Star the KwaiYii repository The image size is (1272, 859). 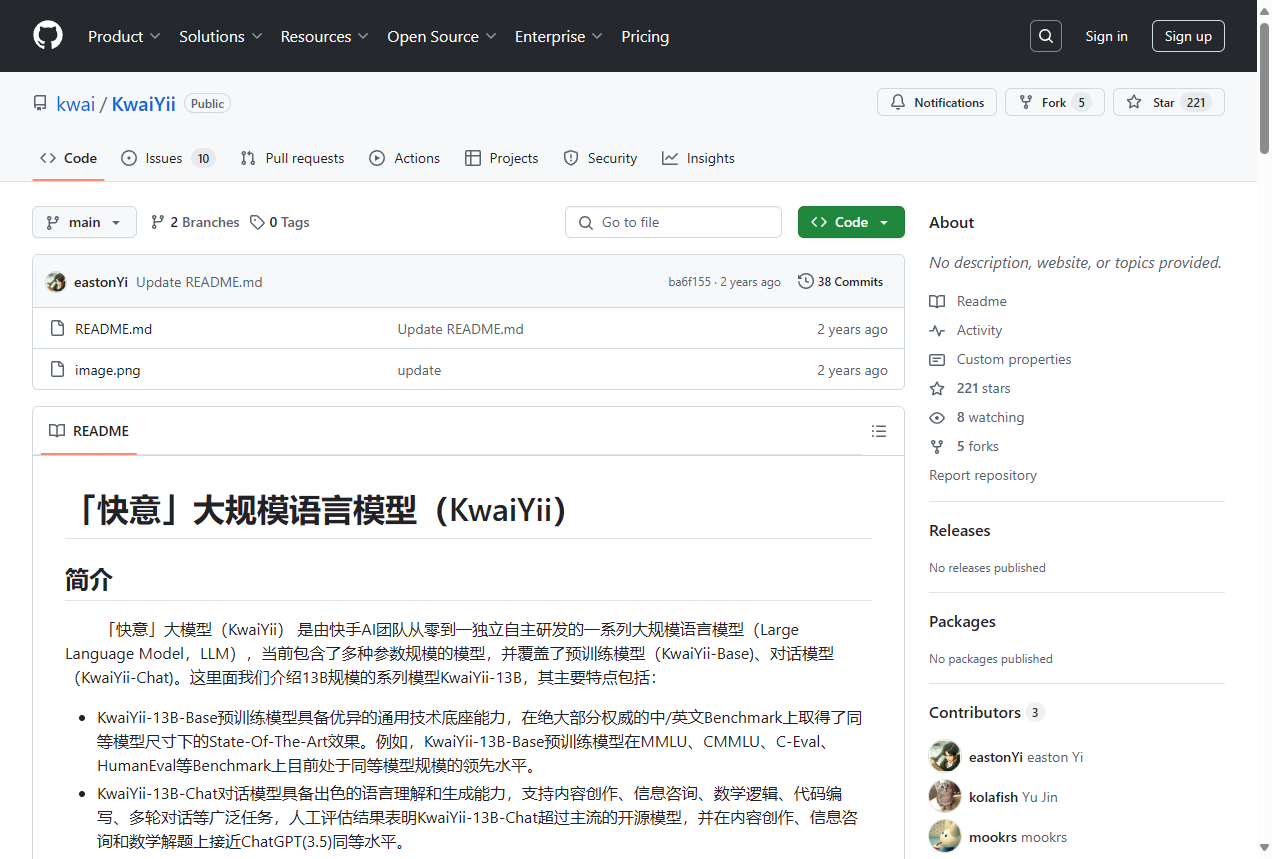point(1167,103)
